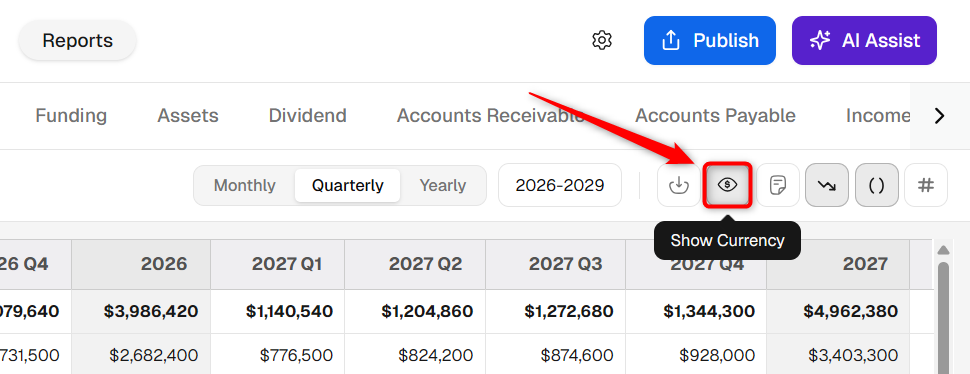Click the 2026 column header

tap(141, 264)
